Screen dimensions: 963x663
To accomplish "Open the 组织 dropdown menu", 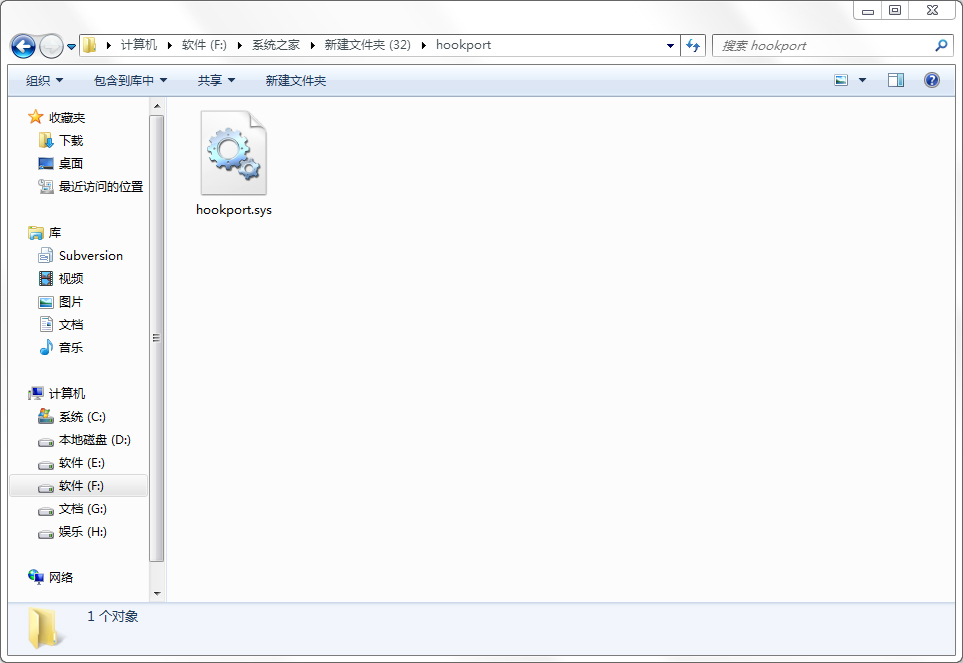I will click(44, 80).
